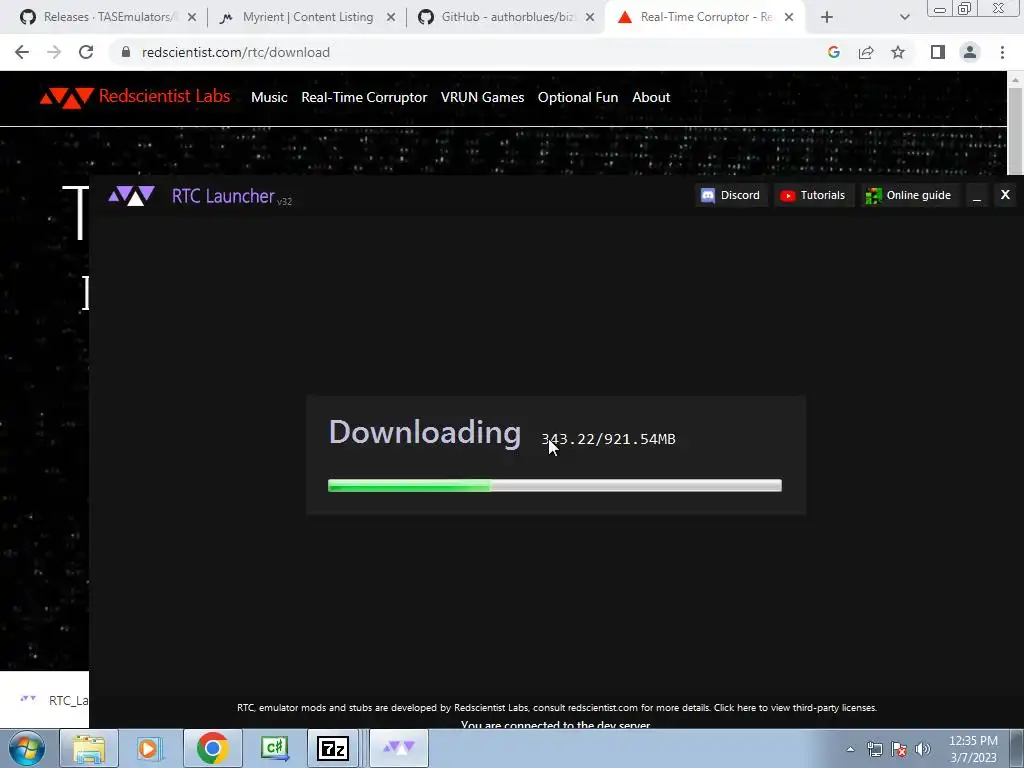
Task: Reload the current page
Action: (x=86, y=52)
